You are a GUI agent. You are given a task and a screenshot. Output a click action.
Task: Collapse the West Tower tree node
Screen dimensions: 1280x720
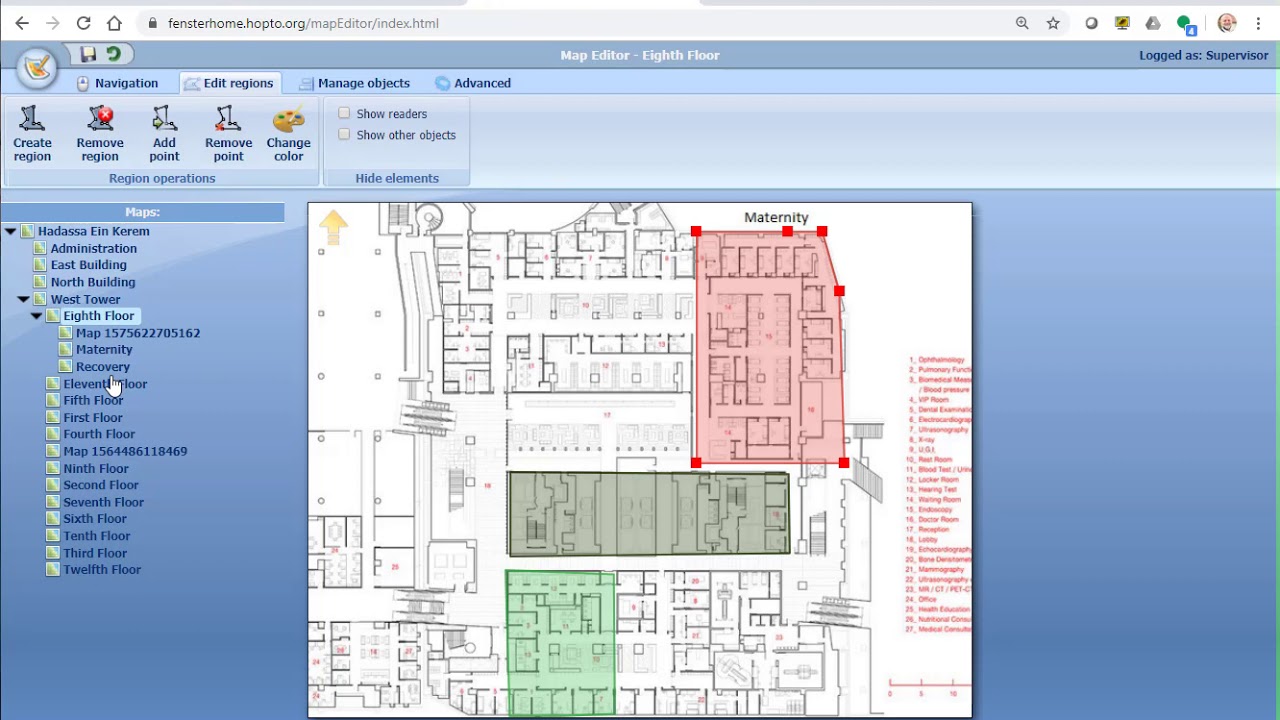(23, 299)
